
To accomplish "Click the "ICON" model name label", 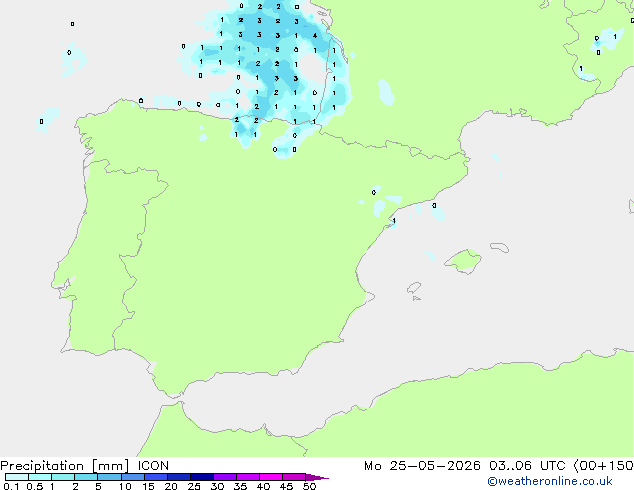I will pyautogui.click(x=153, y=466).
